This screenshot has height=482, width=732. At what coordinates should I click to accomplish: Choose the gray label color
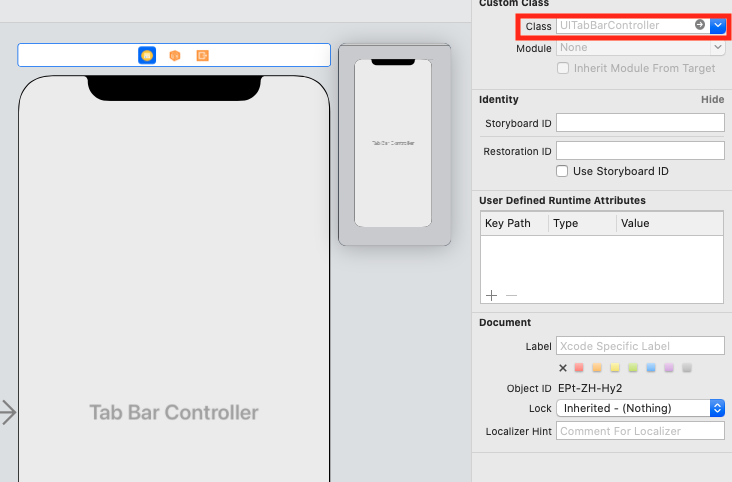point(687,368)
